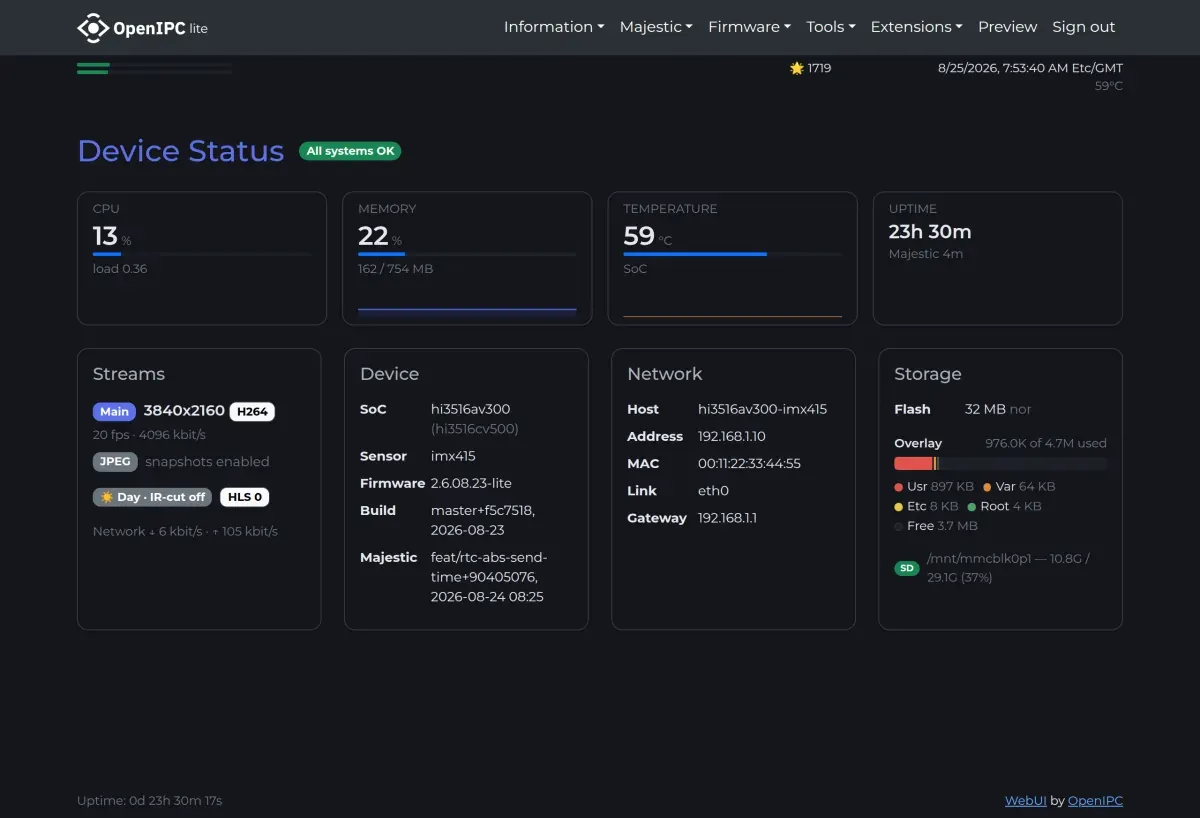Image resolution: width=1200 pixels, height=818 pixels.
Task: Click the yellow Etc legend dot
Action: tap(899, 507)
